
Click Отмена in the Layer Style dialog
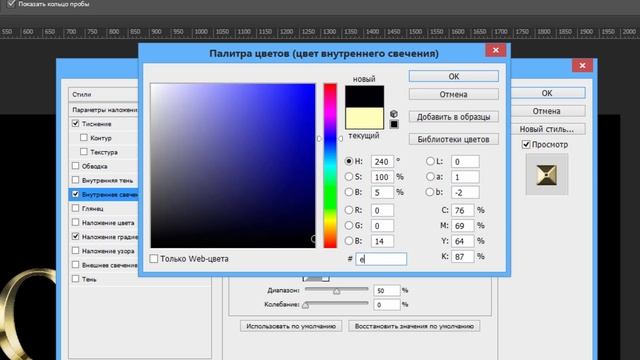click(x=547, y=111)
